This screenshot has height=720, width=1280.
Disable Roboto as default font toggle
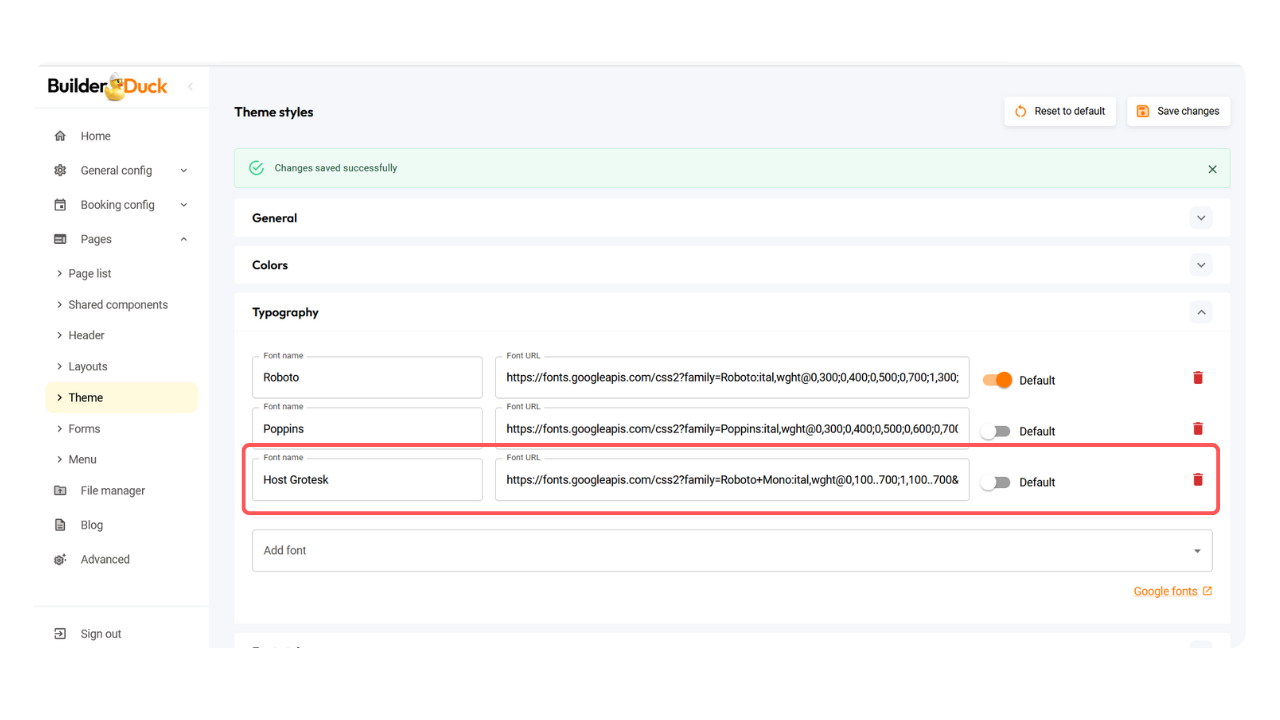pyautogui.click(x=997, y=380)
